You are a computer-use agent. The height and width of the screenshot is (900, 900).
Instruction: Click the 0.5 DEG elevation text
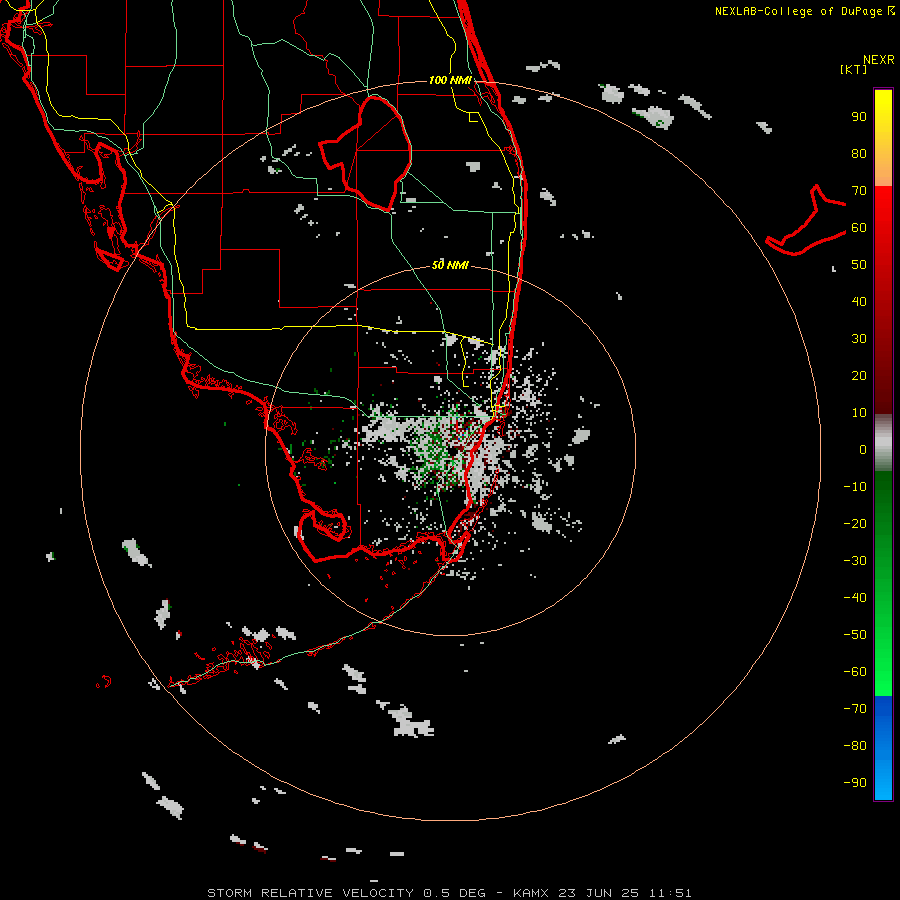pos(455,893)
